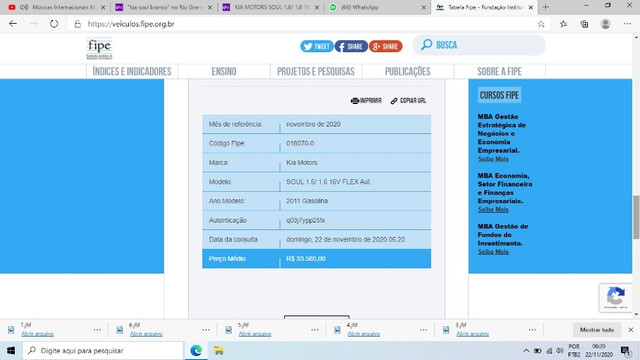Share page via Facebook button
The height and width of the screenshot is (360, 640).
click(x=351, y=46)
